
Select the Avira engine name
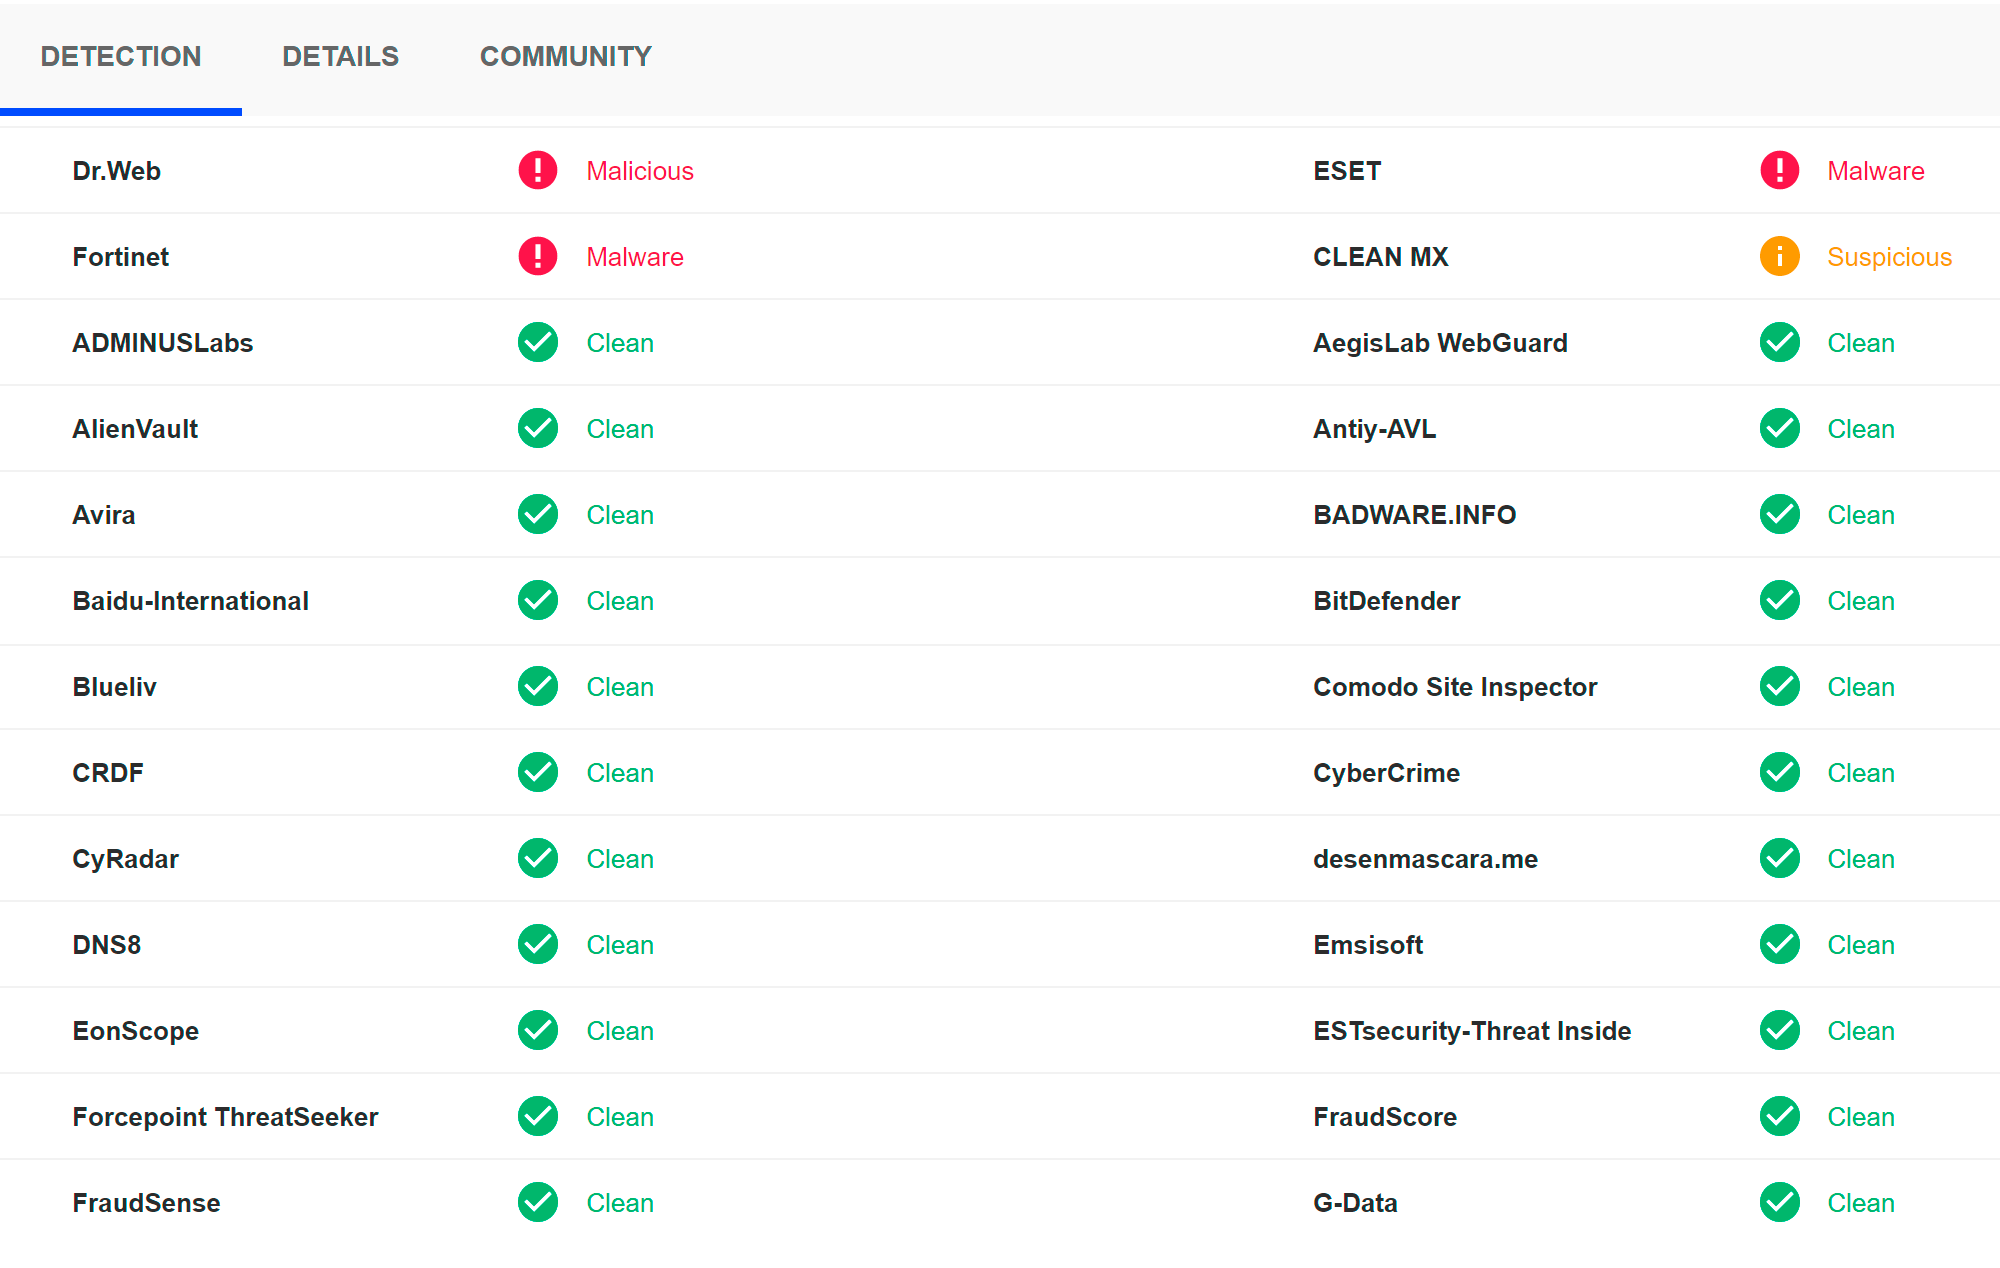(104, 515)
